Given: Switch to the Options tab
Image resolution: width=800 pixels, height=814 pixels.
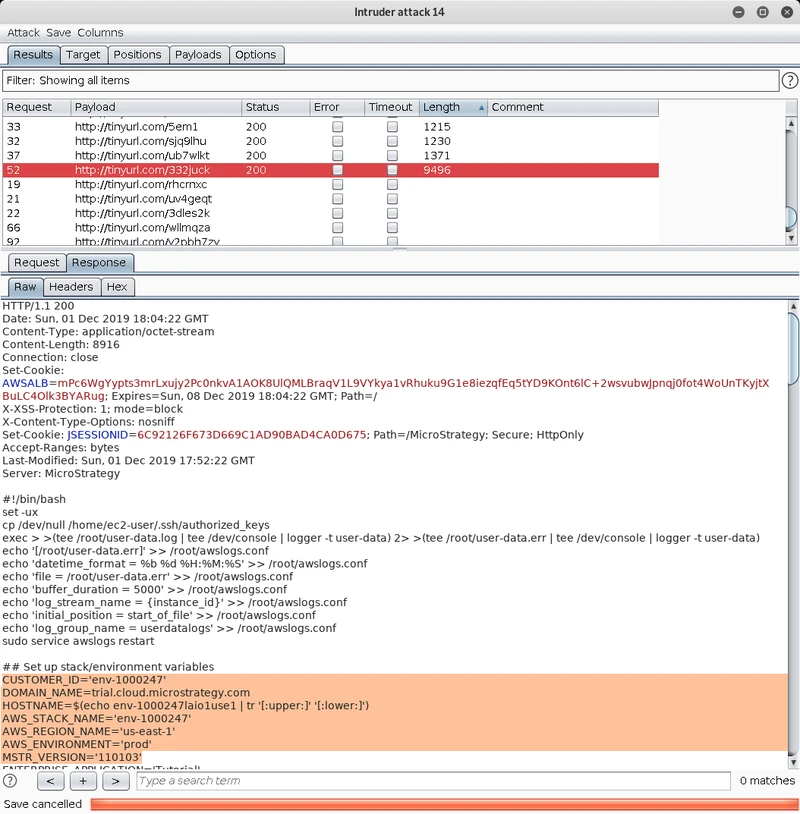Looking at the screenshot, I should click(256, 55).
